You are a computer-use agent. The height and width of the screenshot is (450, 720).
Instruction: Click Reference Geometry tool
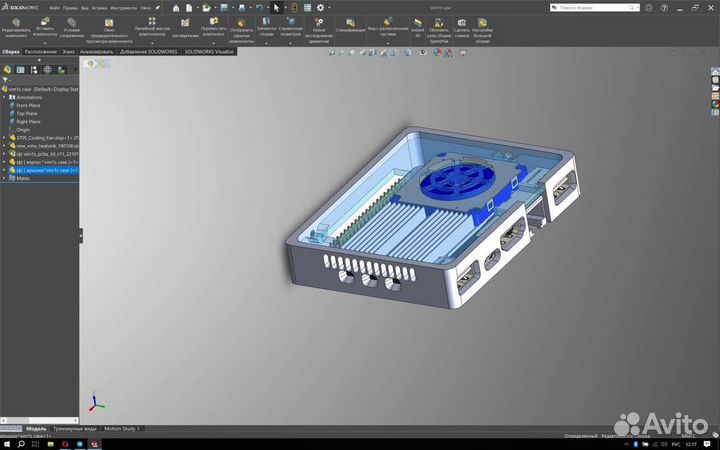[291, 27]
